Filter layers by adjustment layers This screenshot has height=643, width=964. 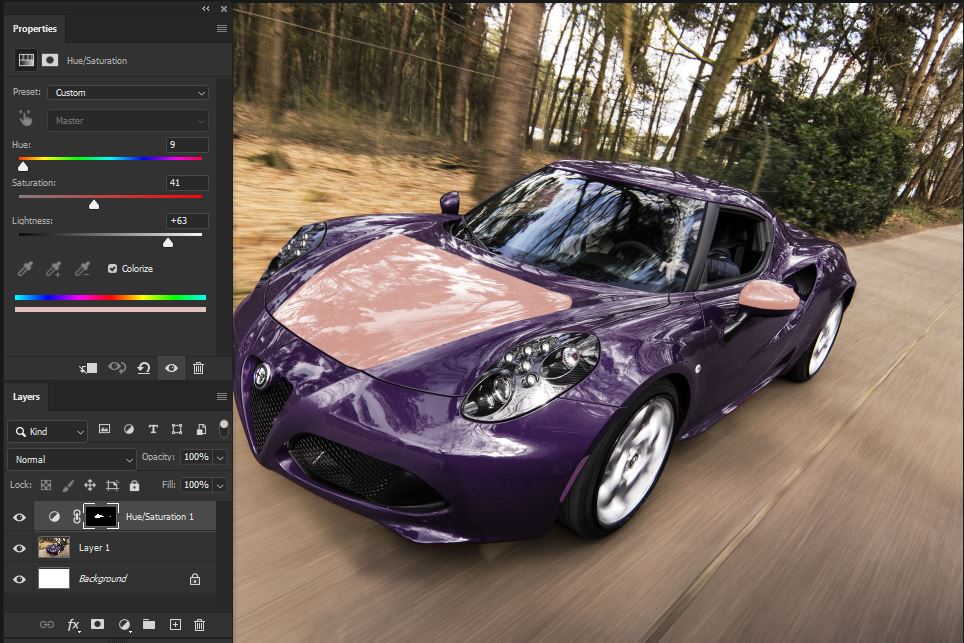coord(128,429)
